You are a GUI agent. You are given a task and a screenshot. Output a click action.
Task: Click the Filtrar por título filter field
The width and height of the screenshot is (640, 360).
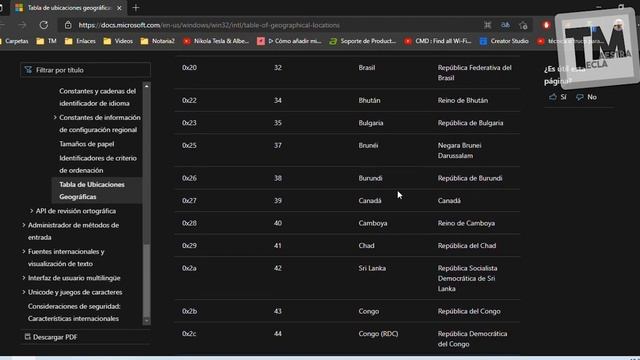pos(85,70)
